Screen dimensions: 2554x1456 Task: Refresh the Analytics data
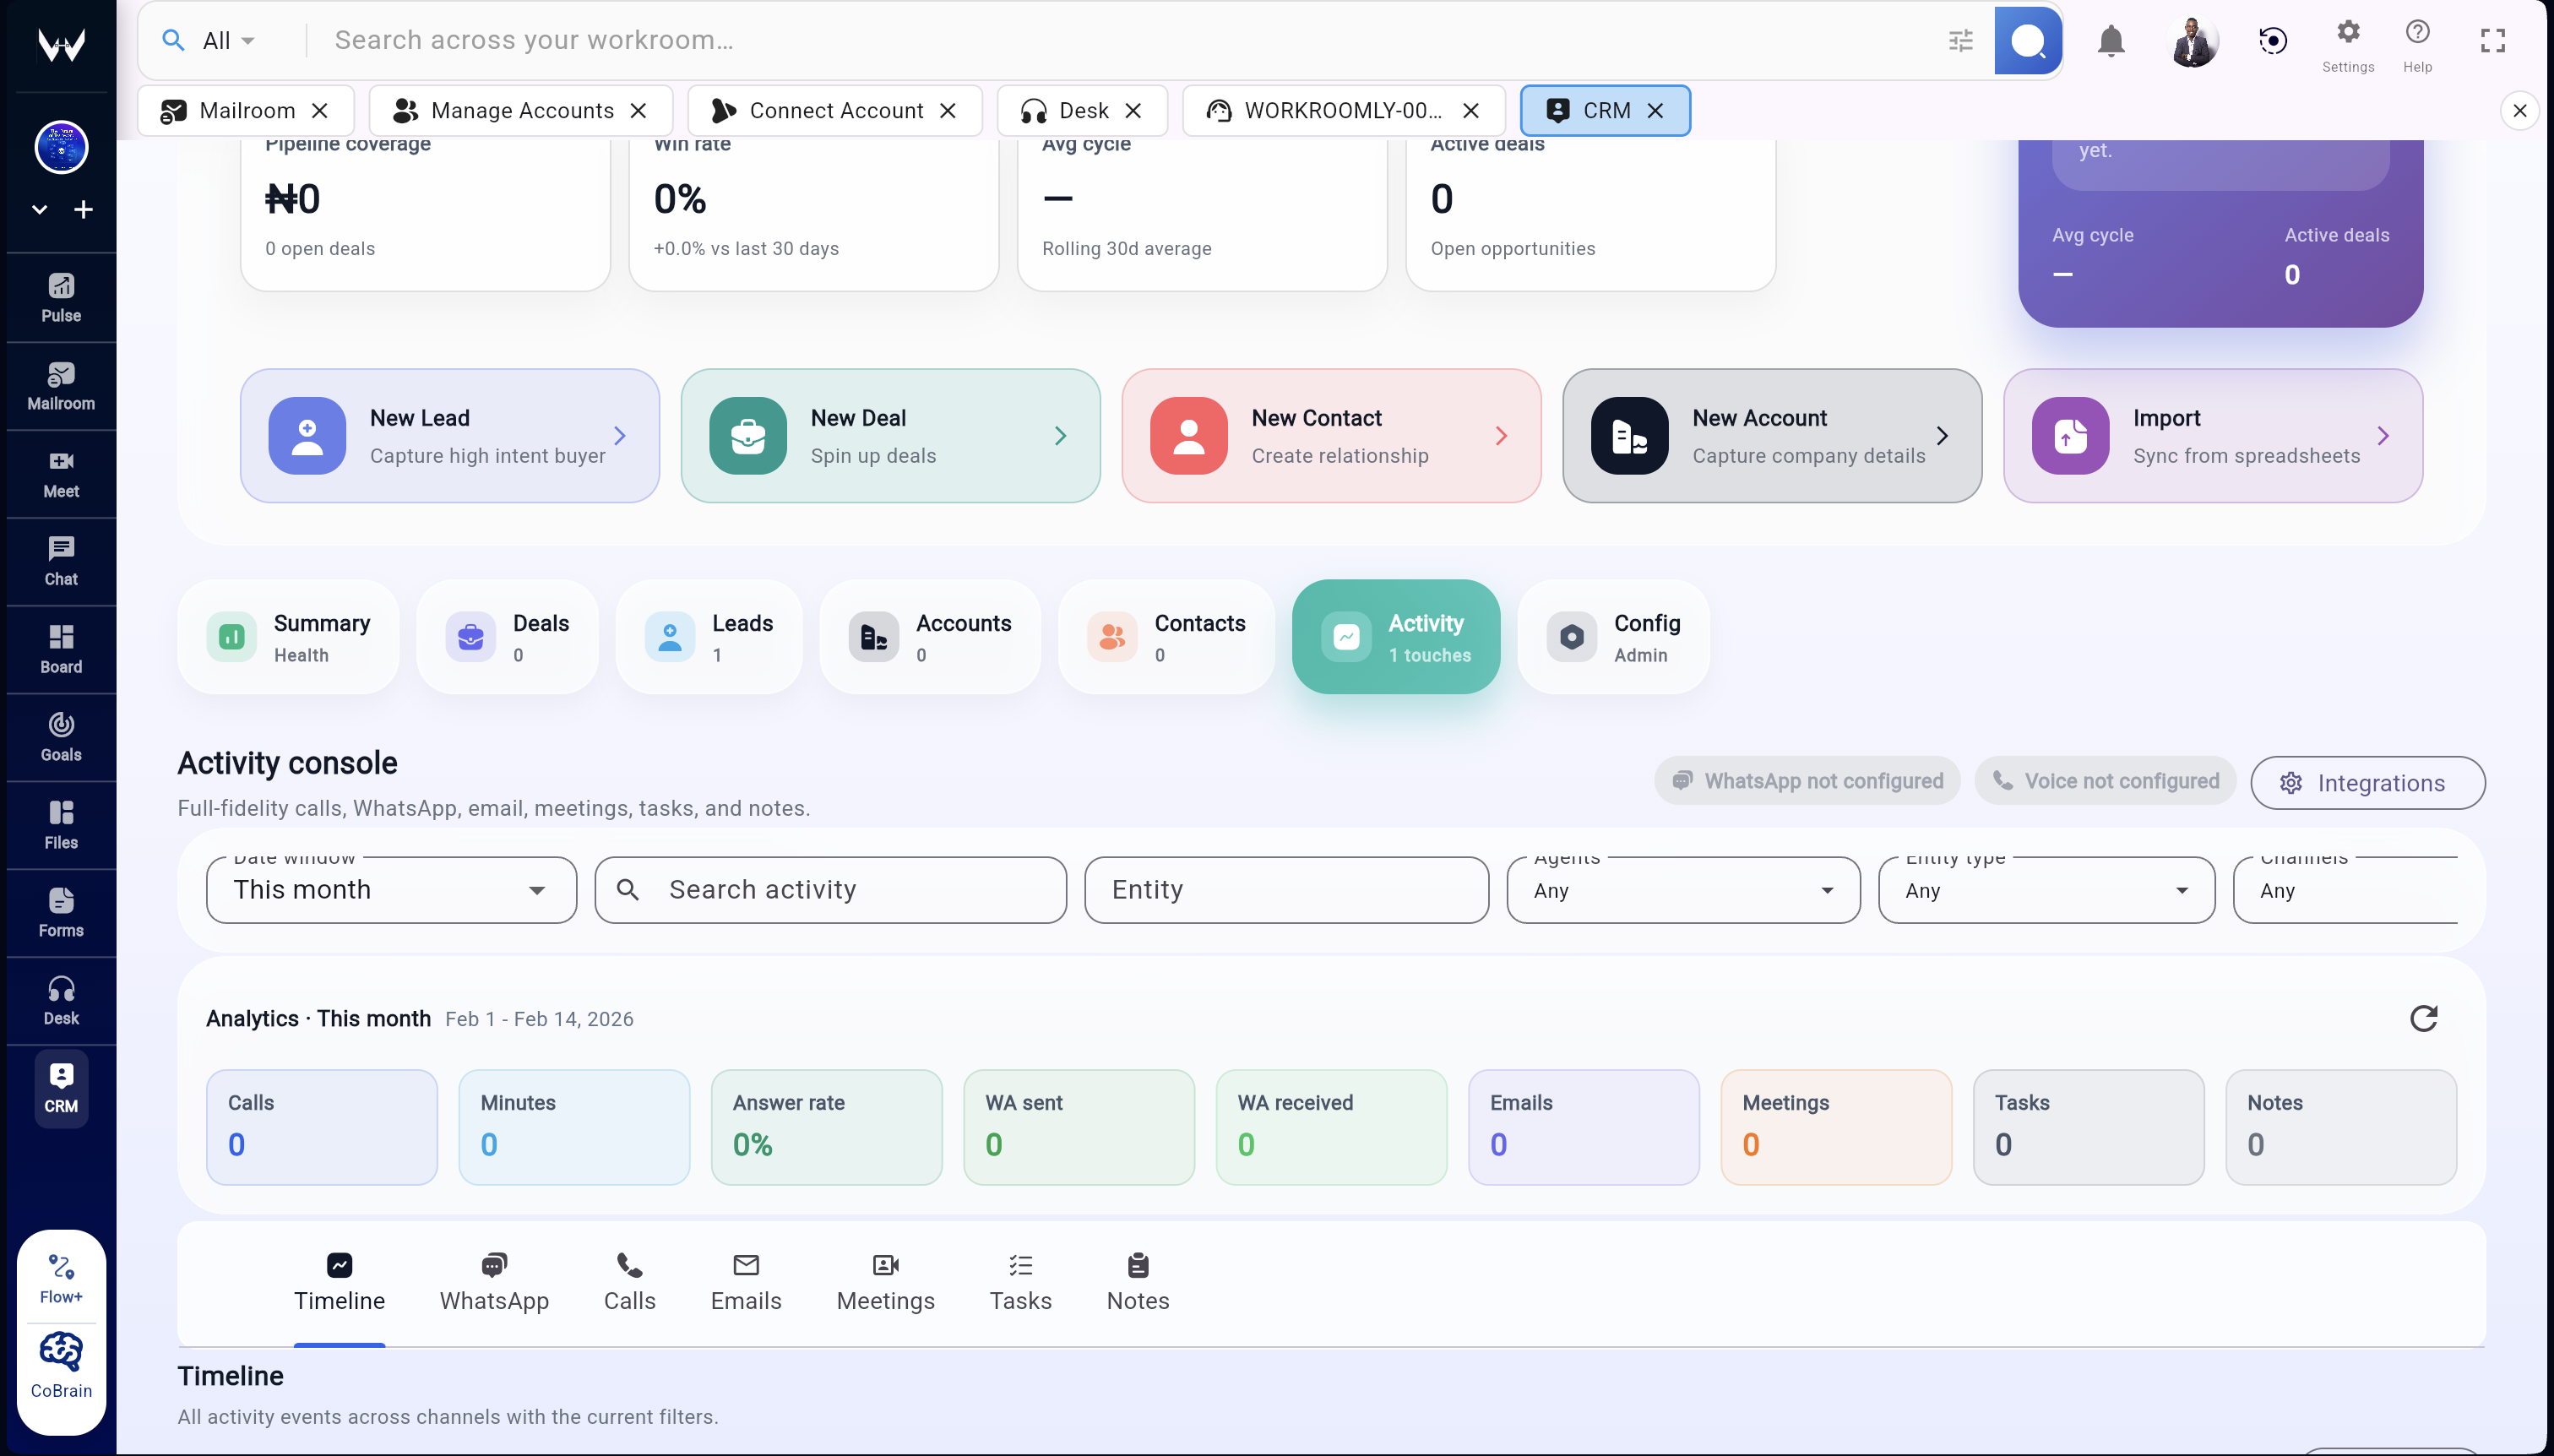2424,1018
